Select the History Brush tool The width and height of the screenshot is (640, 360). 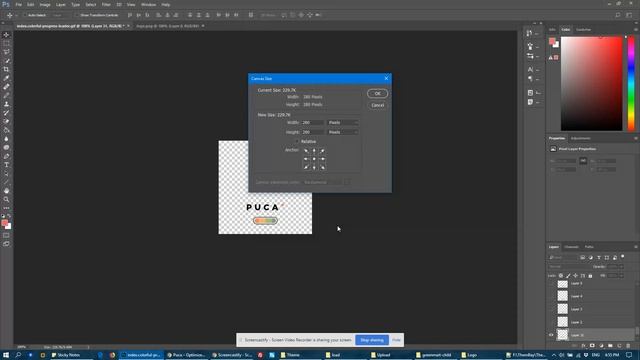pyautogui.click(x=6, y=113)
